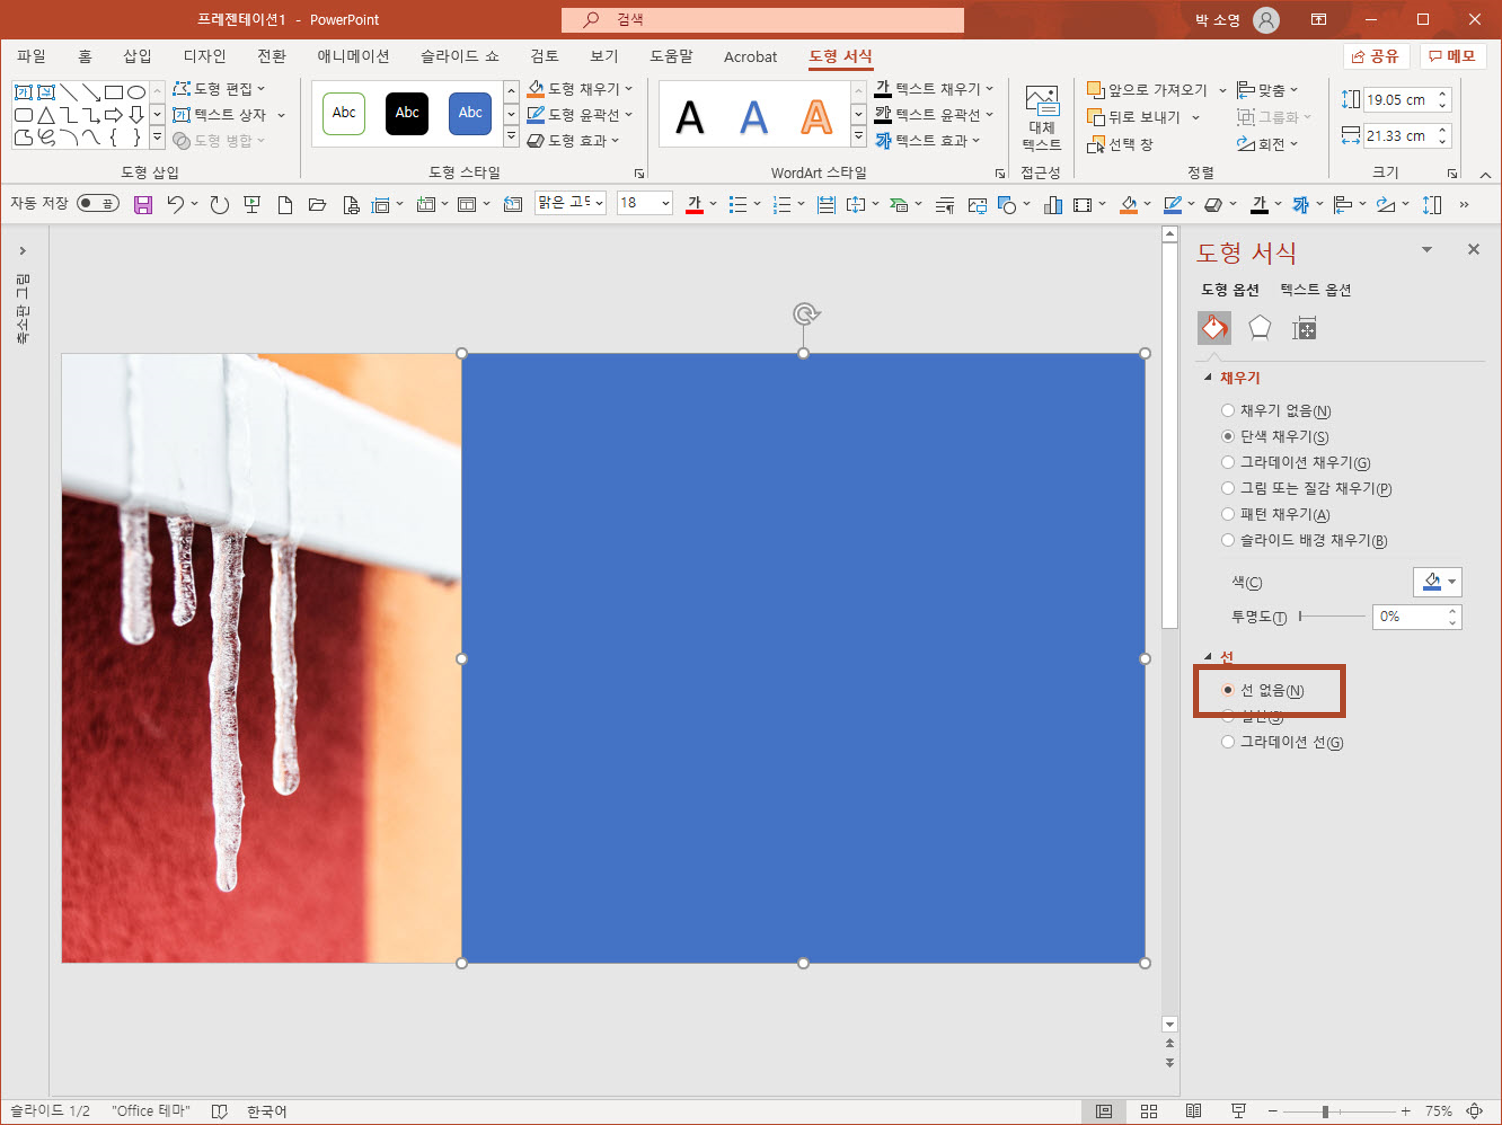Select 단색 채우기 radio option

click(1228, 437)
